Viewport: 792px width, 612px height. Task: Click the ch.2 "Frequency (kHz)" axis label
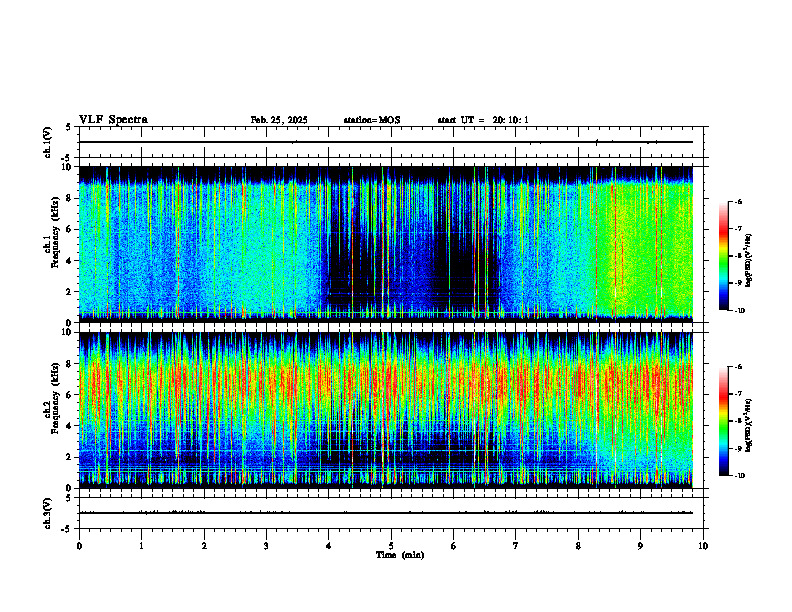[55, 398]
